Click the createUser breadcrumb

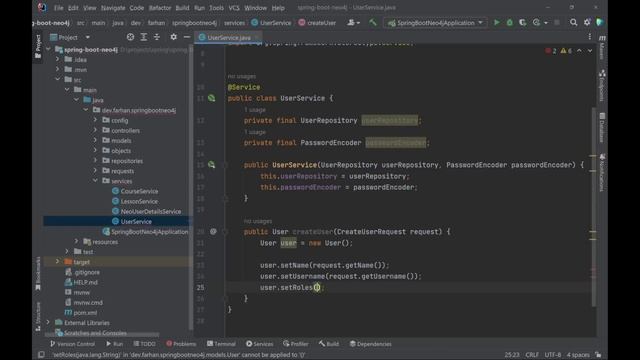318,23
